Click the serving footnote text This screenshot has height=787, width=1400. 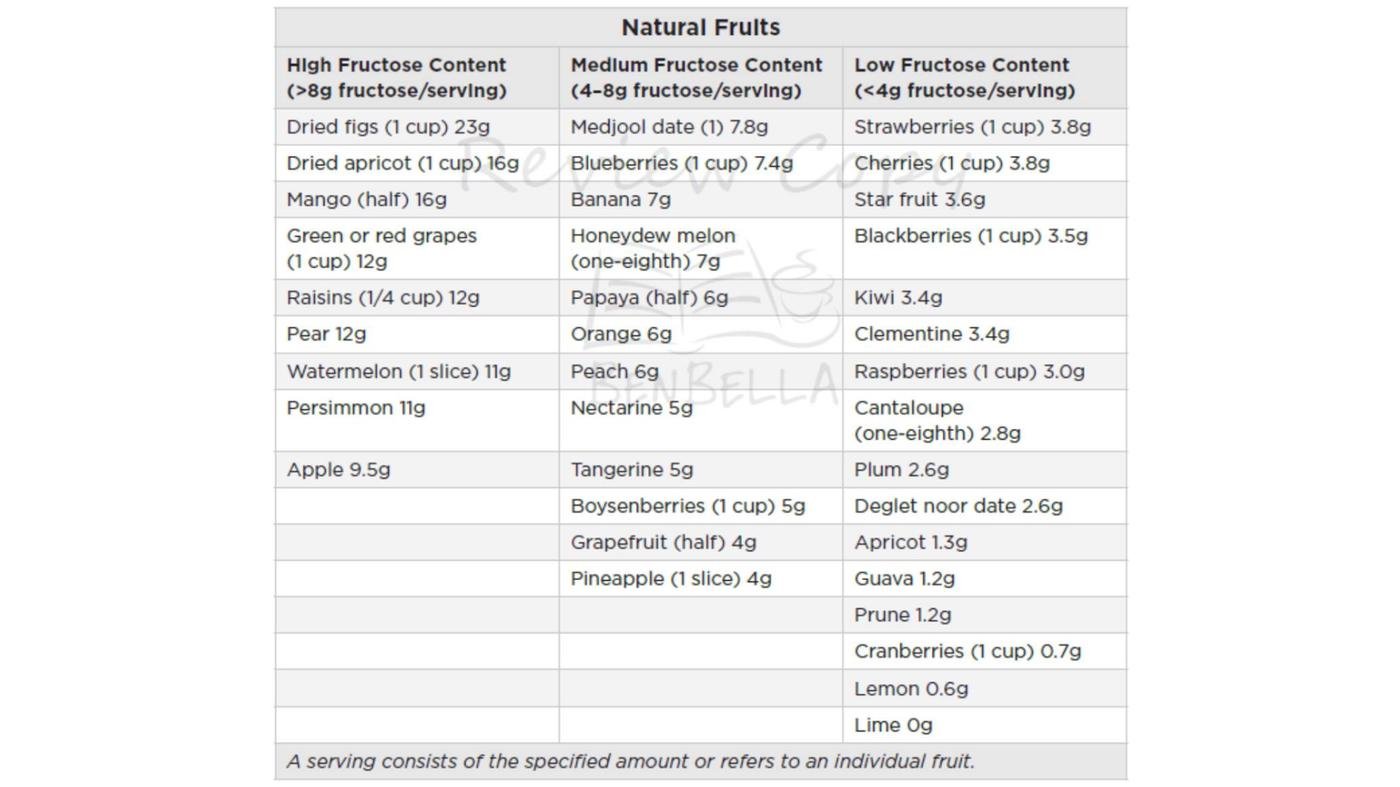[630, 761]
